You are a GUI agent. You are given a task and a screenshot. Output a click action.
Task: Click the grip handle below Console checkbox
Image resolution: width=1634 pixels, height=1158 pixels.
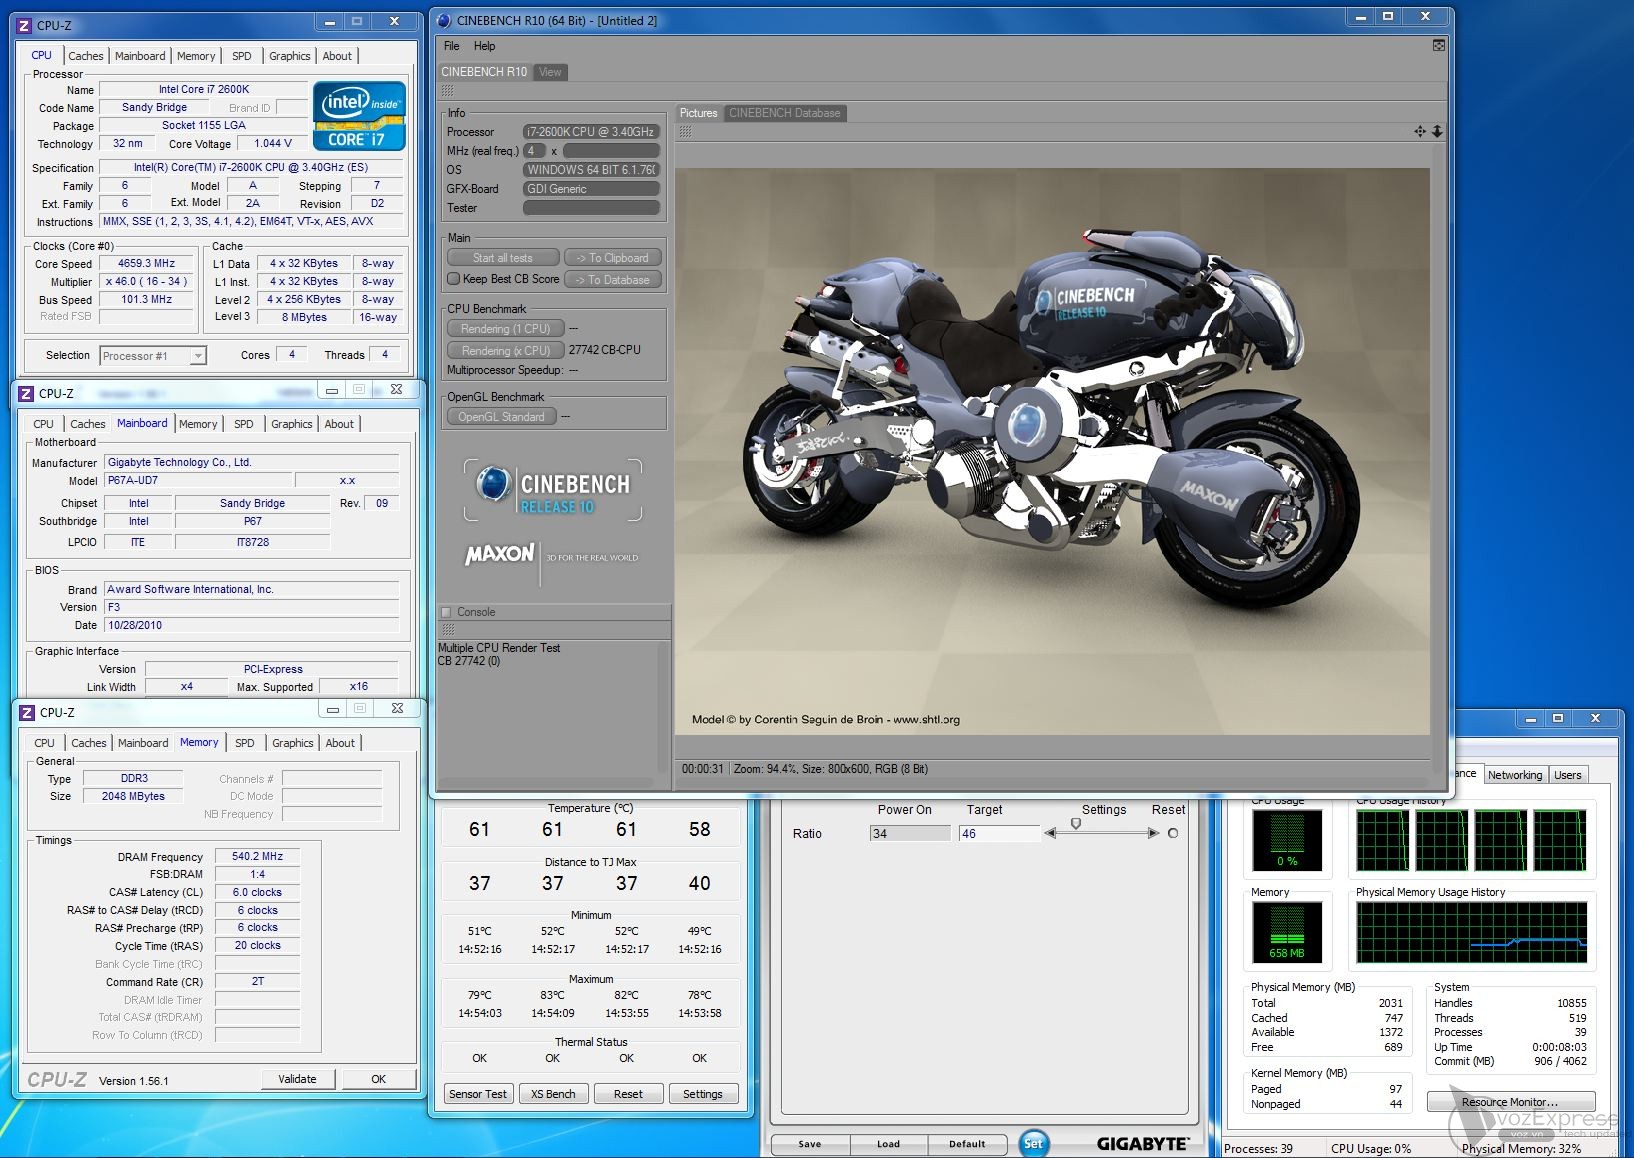point(447,630)
